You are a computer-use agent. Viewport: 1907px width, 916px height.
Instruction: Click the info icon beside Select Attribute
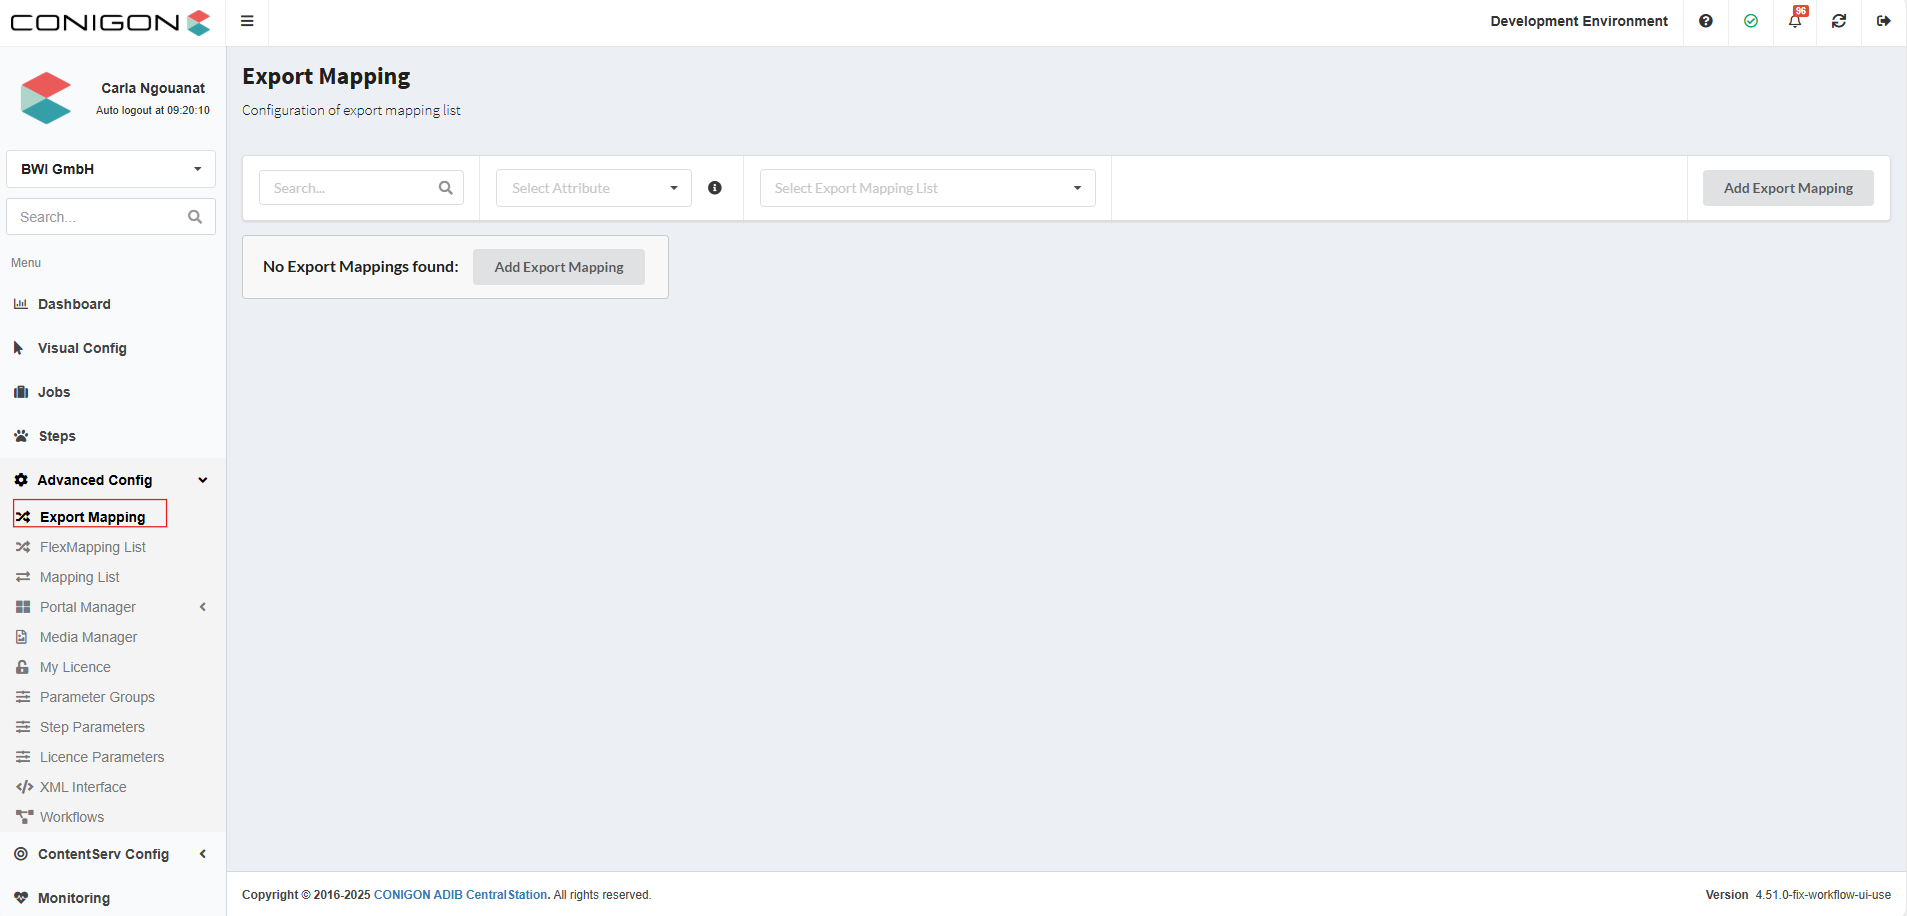pyautogui.click(x=715, y=188)
